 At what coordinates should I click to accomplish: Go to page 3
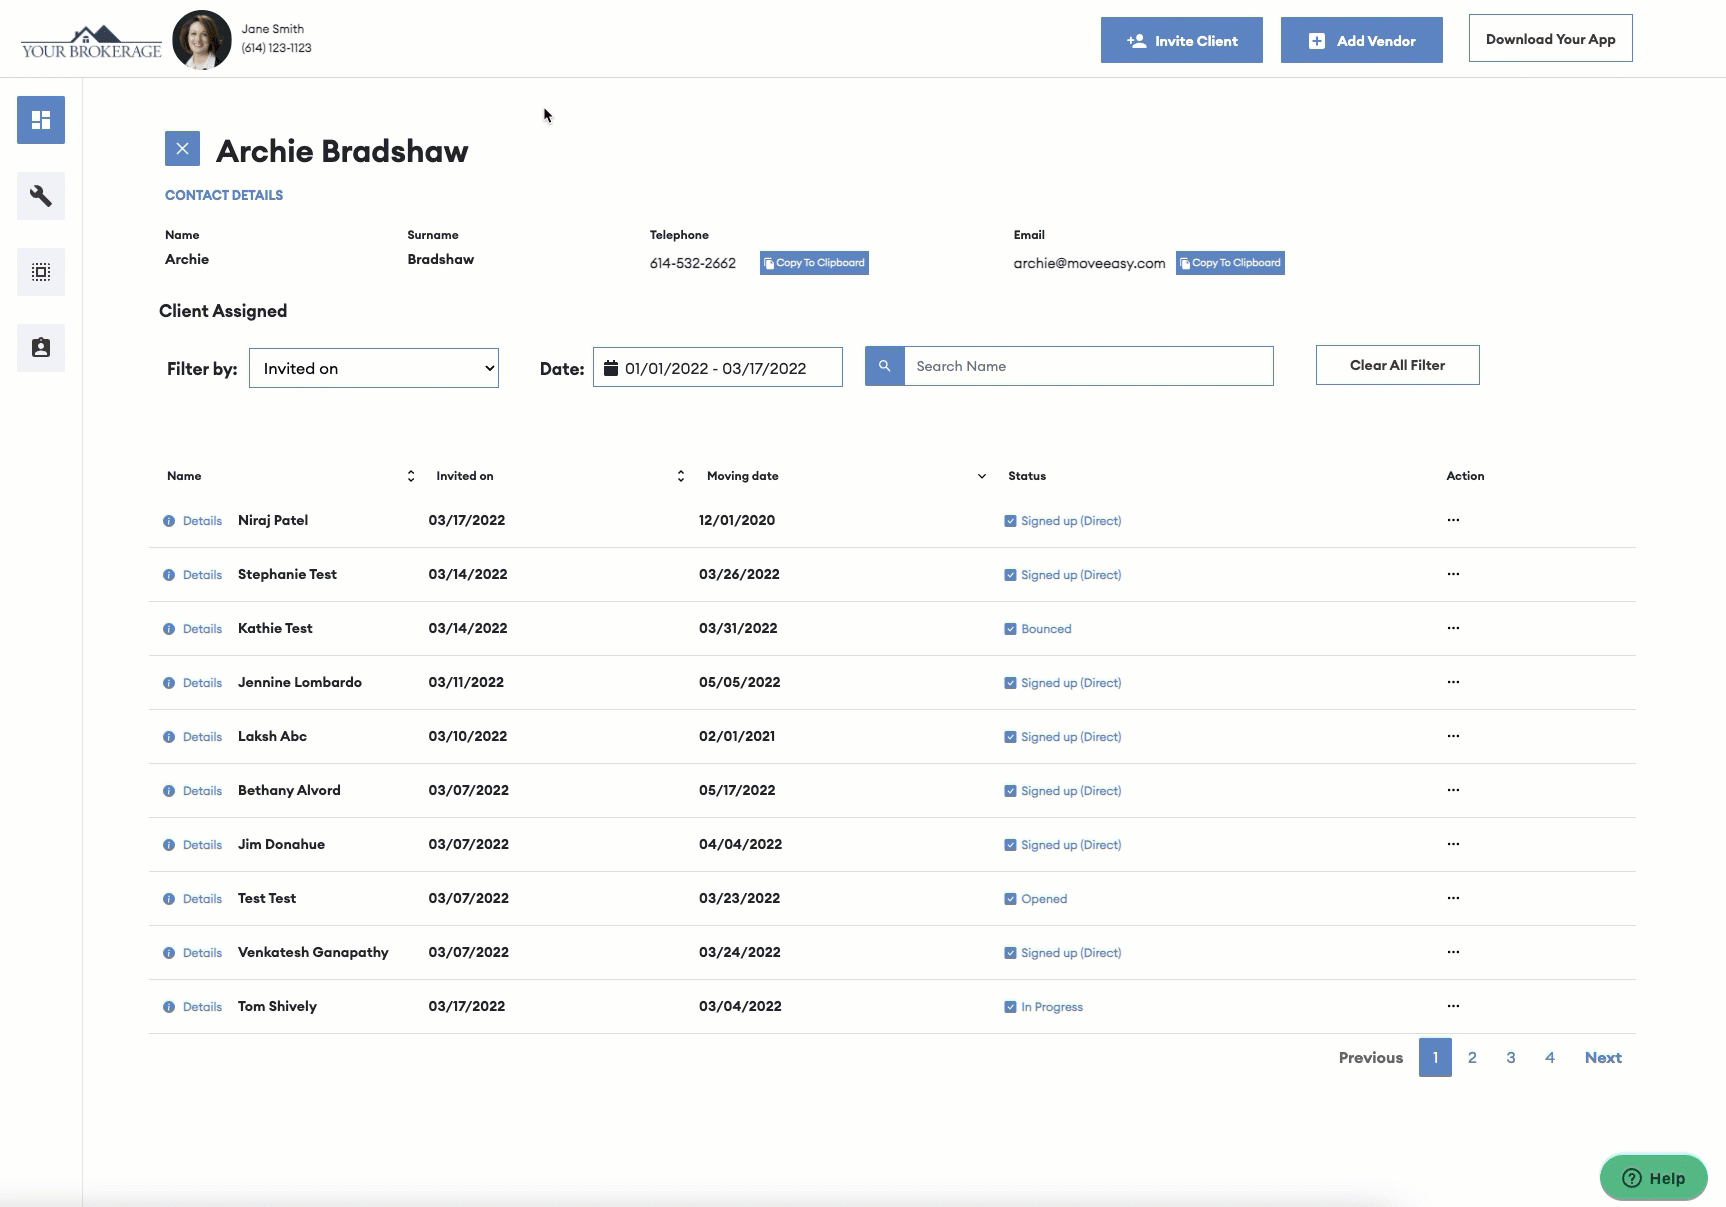point(1511,1058)
